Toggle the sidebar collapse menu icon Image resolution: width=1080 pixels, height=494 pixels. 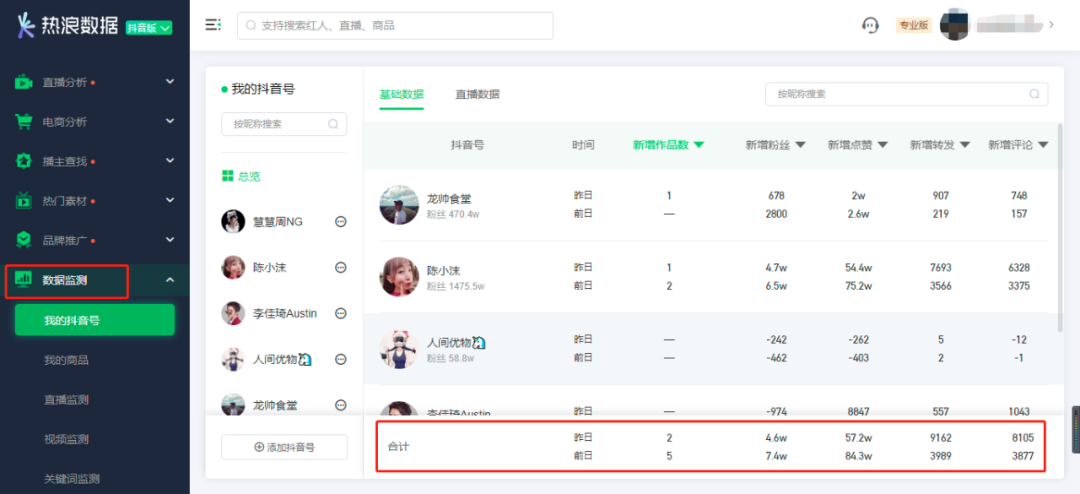(x=213, y=25)
